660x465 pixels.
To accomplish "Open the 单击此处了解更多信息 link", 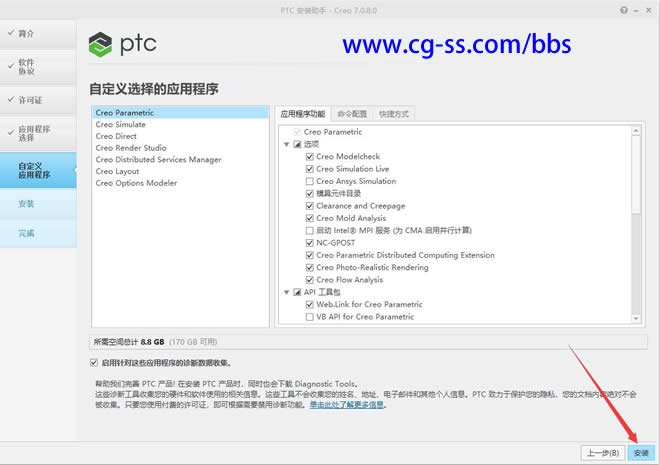I will [x=347, y=405].
